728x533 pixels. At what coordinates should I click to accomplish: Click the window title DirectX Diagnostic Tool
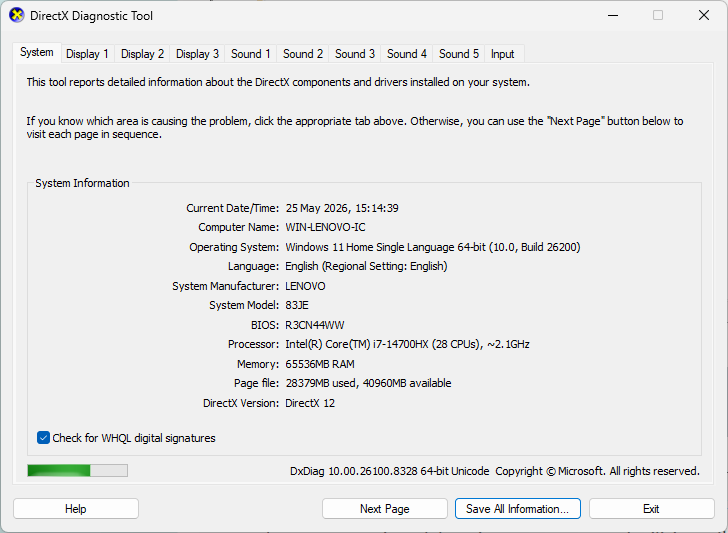91,16
